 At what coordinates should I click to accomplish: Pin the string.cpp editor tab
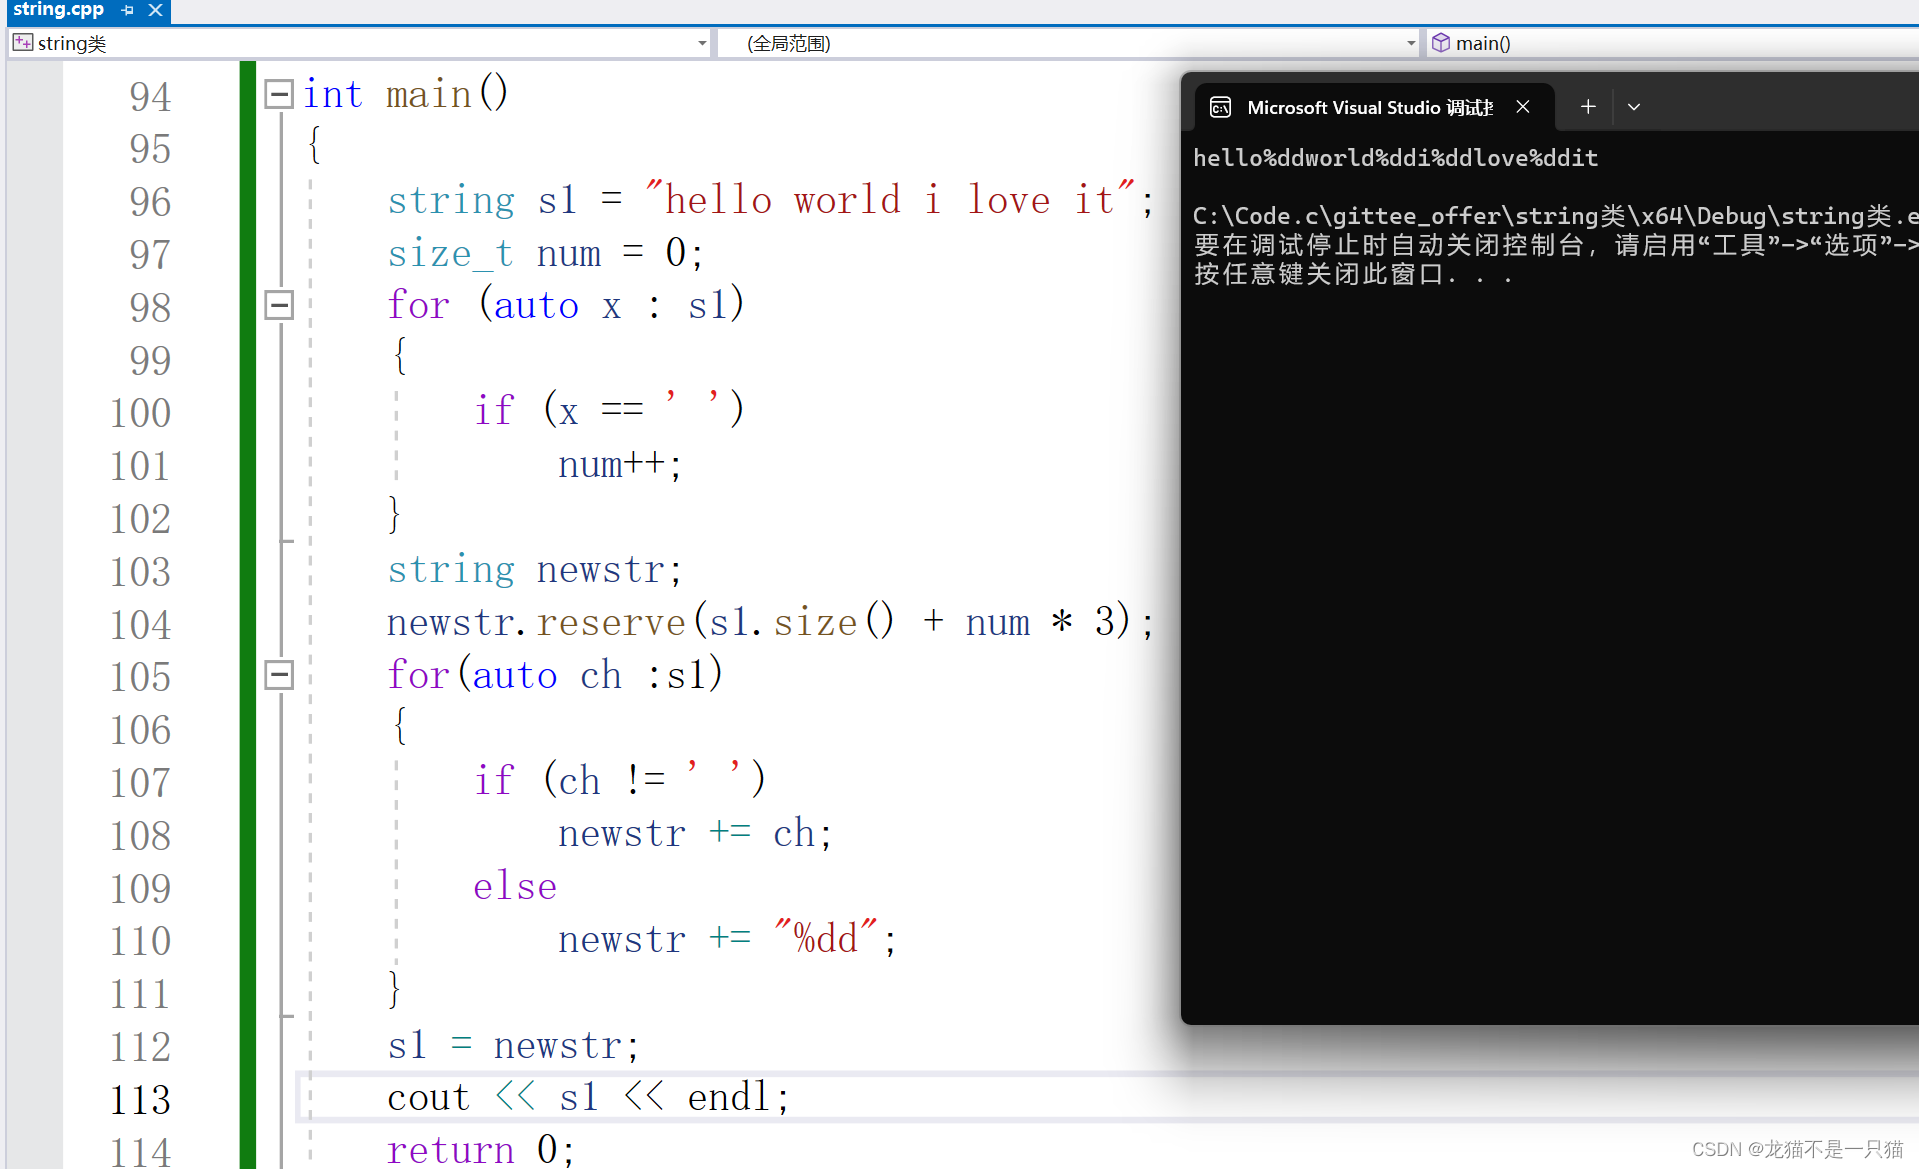point(127,10)
